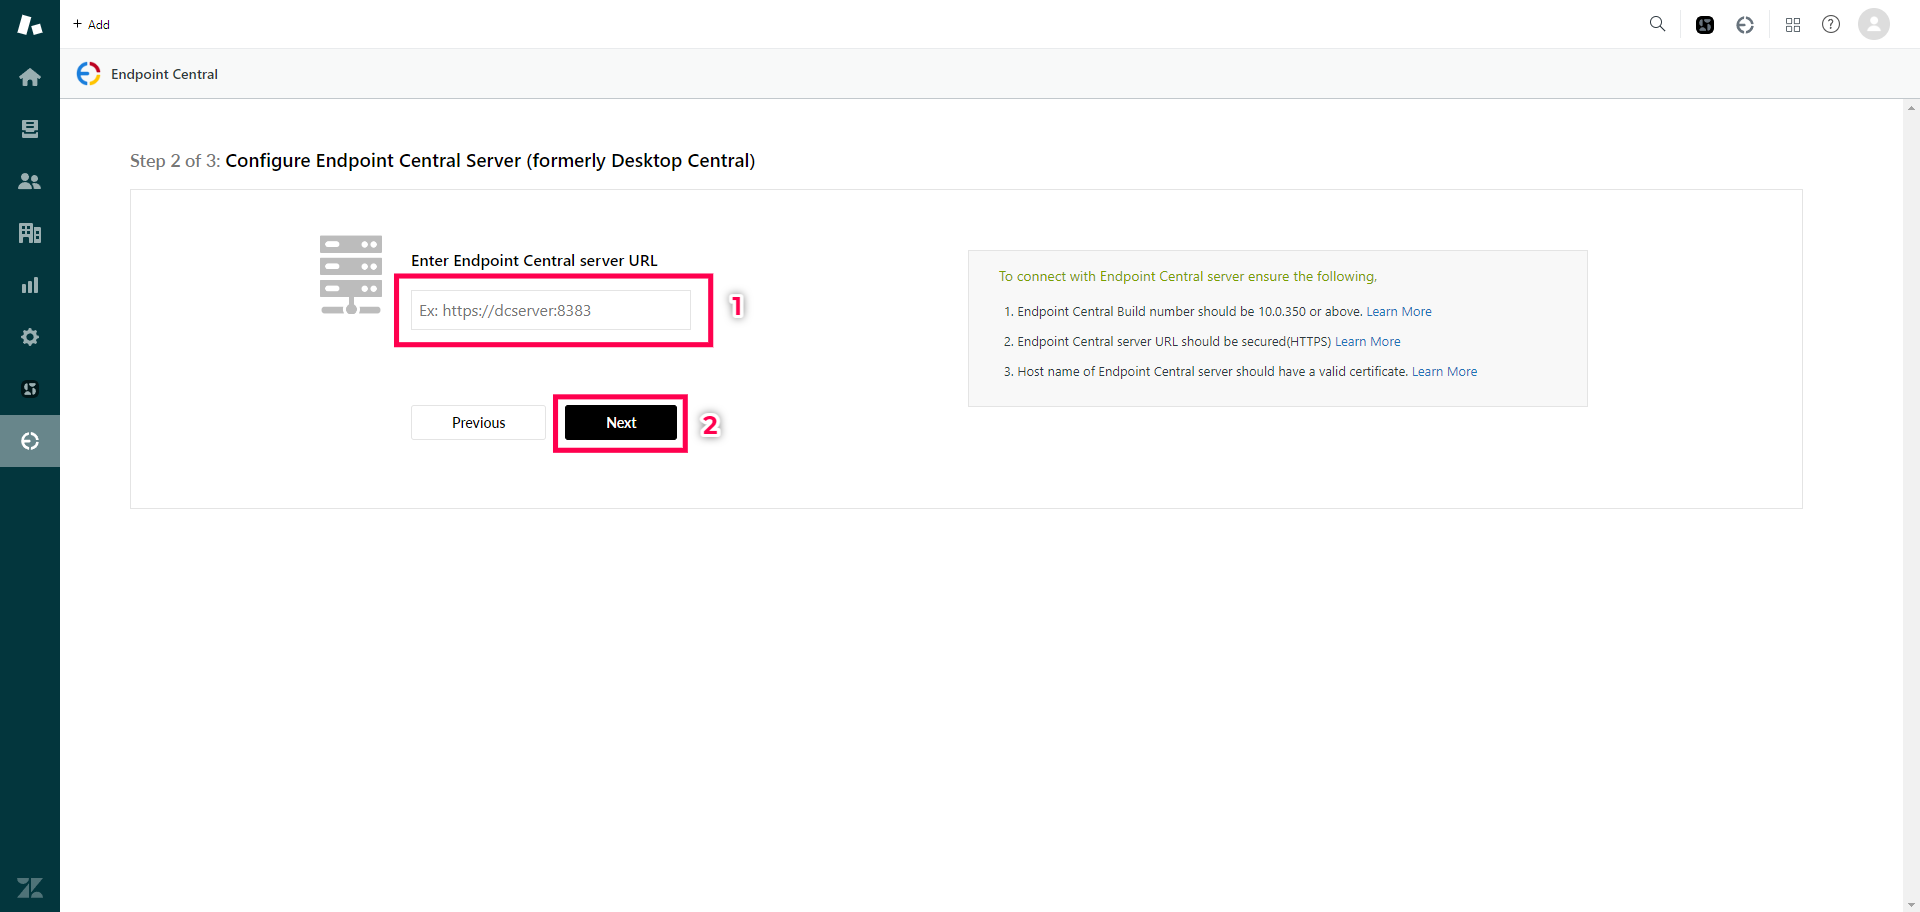1920x912 pixels.
Task: Open the apps grid icon top right
Action: [1793, 25]
